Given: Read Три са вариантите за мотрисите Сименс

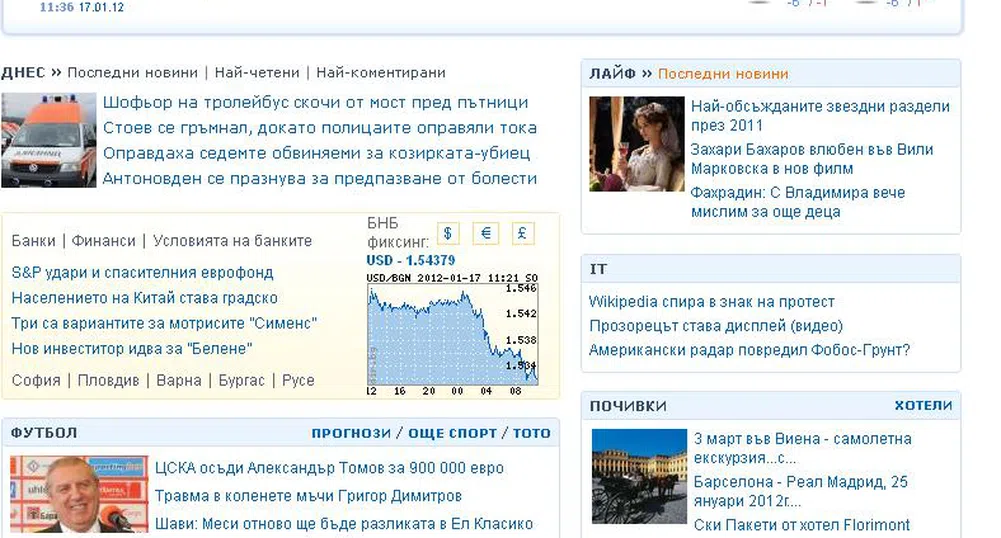Looking at the screenshot, I should 164,324.
